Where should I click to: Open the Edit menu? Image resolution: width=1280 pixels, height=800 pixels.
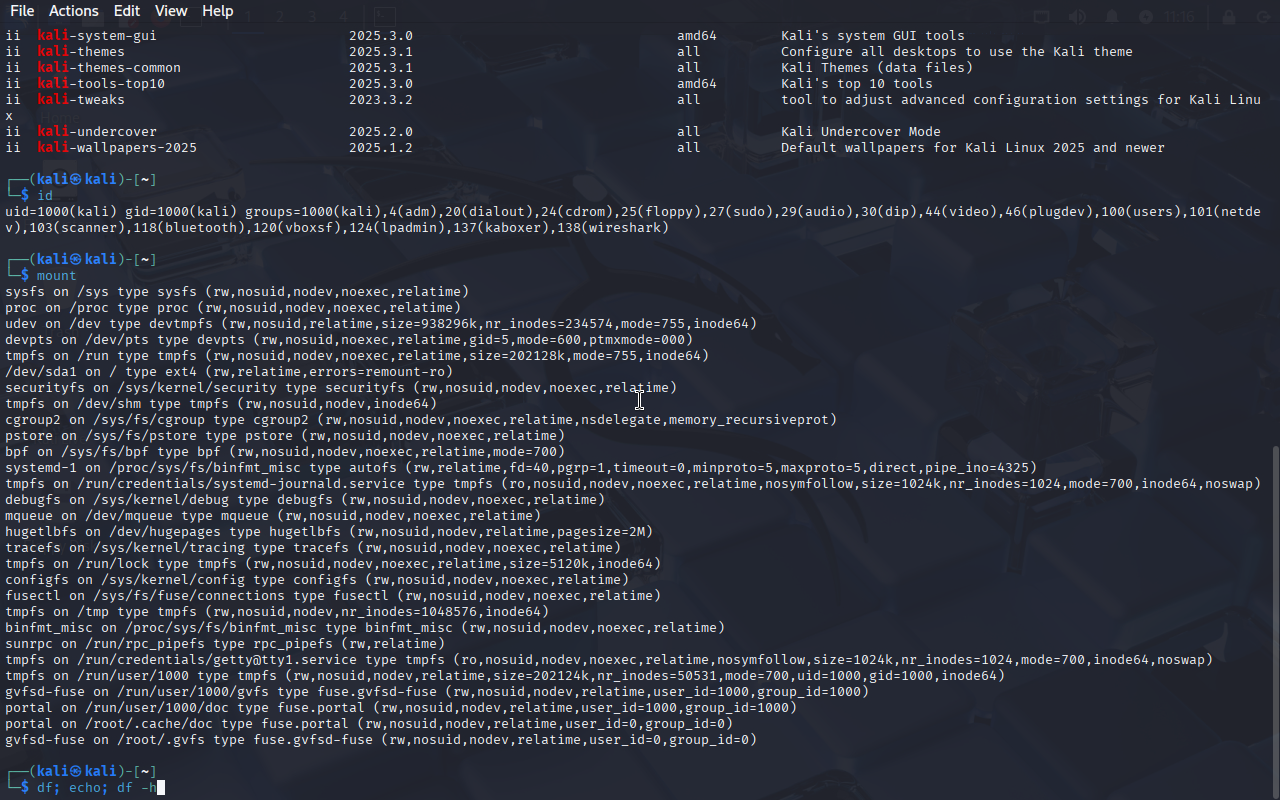pyautogui.click(x=127, y=11)
